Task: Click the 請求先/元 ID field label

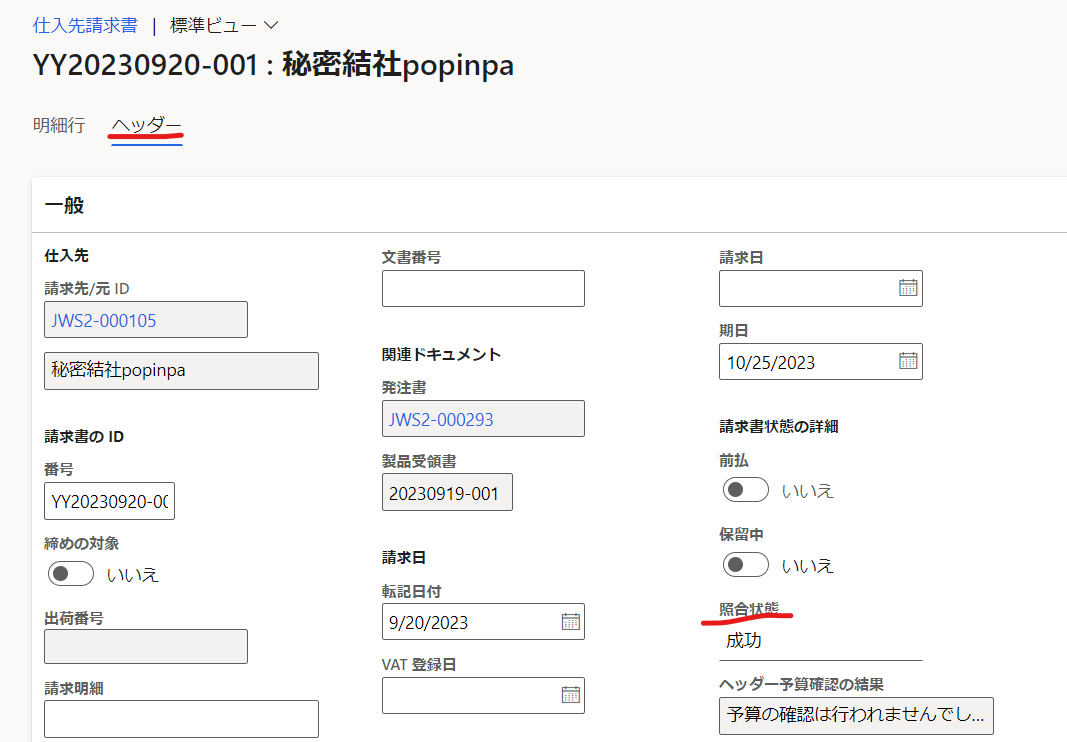Action: point(86,289)
